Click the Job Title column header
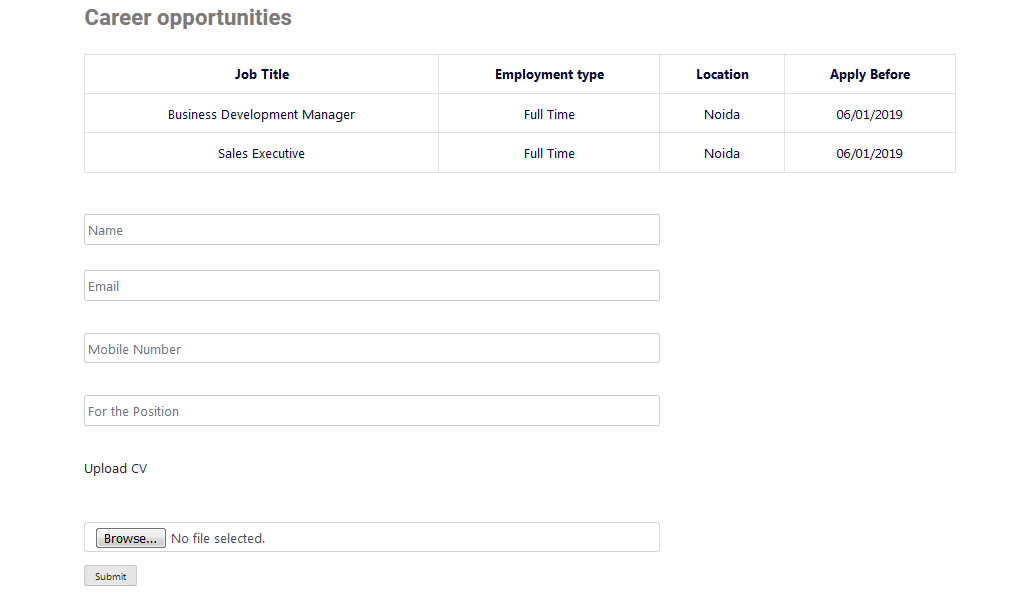 (261, 74)
